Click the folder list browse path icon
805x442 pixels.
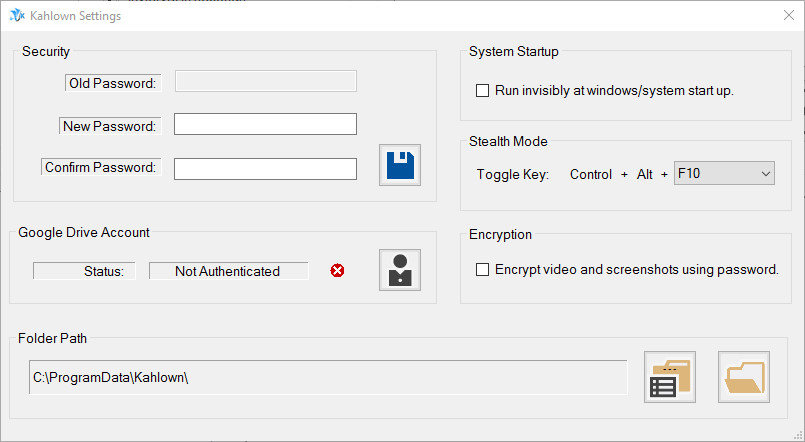[670, 377]
